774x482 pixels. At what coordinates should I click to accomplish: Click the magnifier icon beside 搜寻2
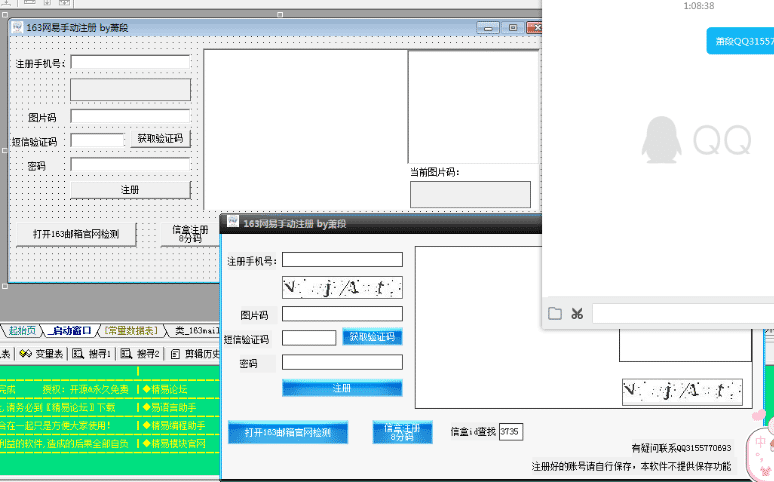pos(126,354)
